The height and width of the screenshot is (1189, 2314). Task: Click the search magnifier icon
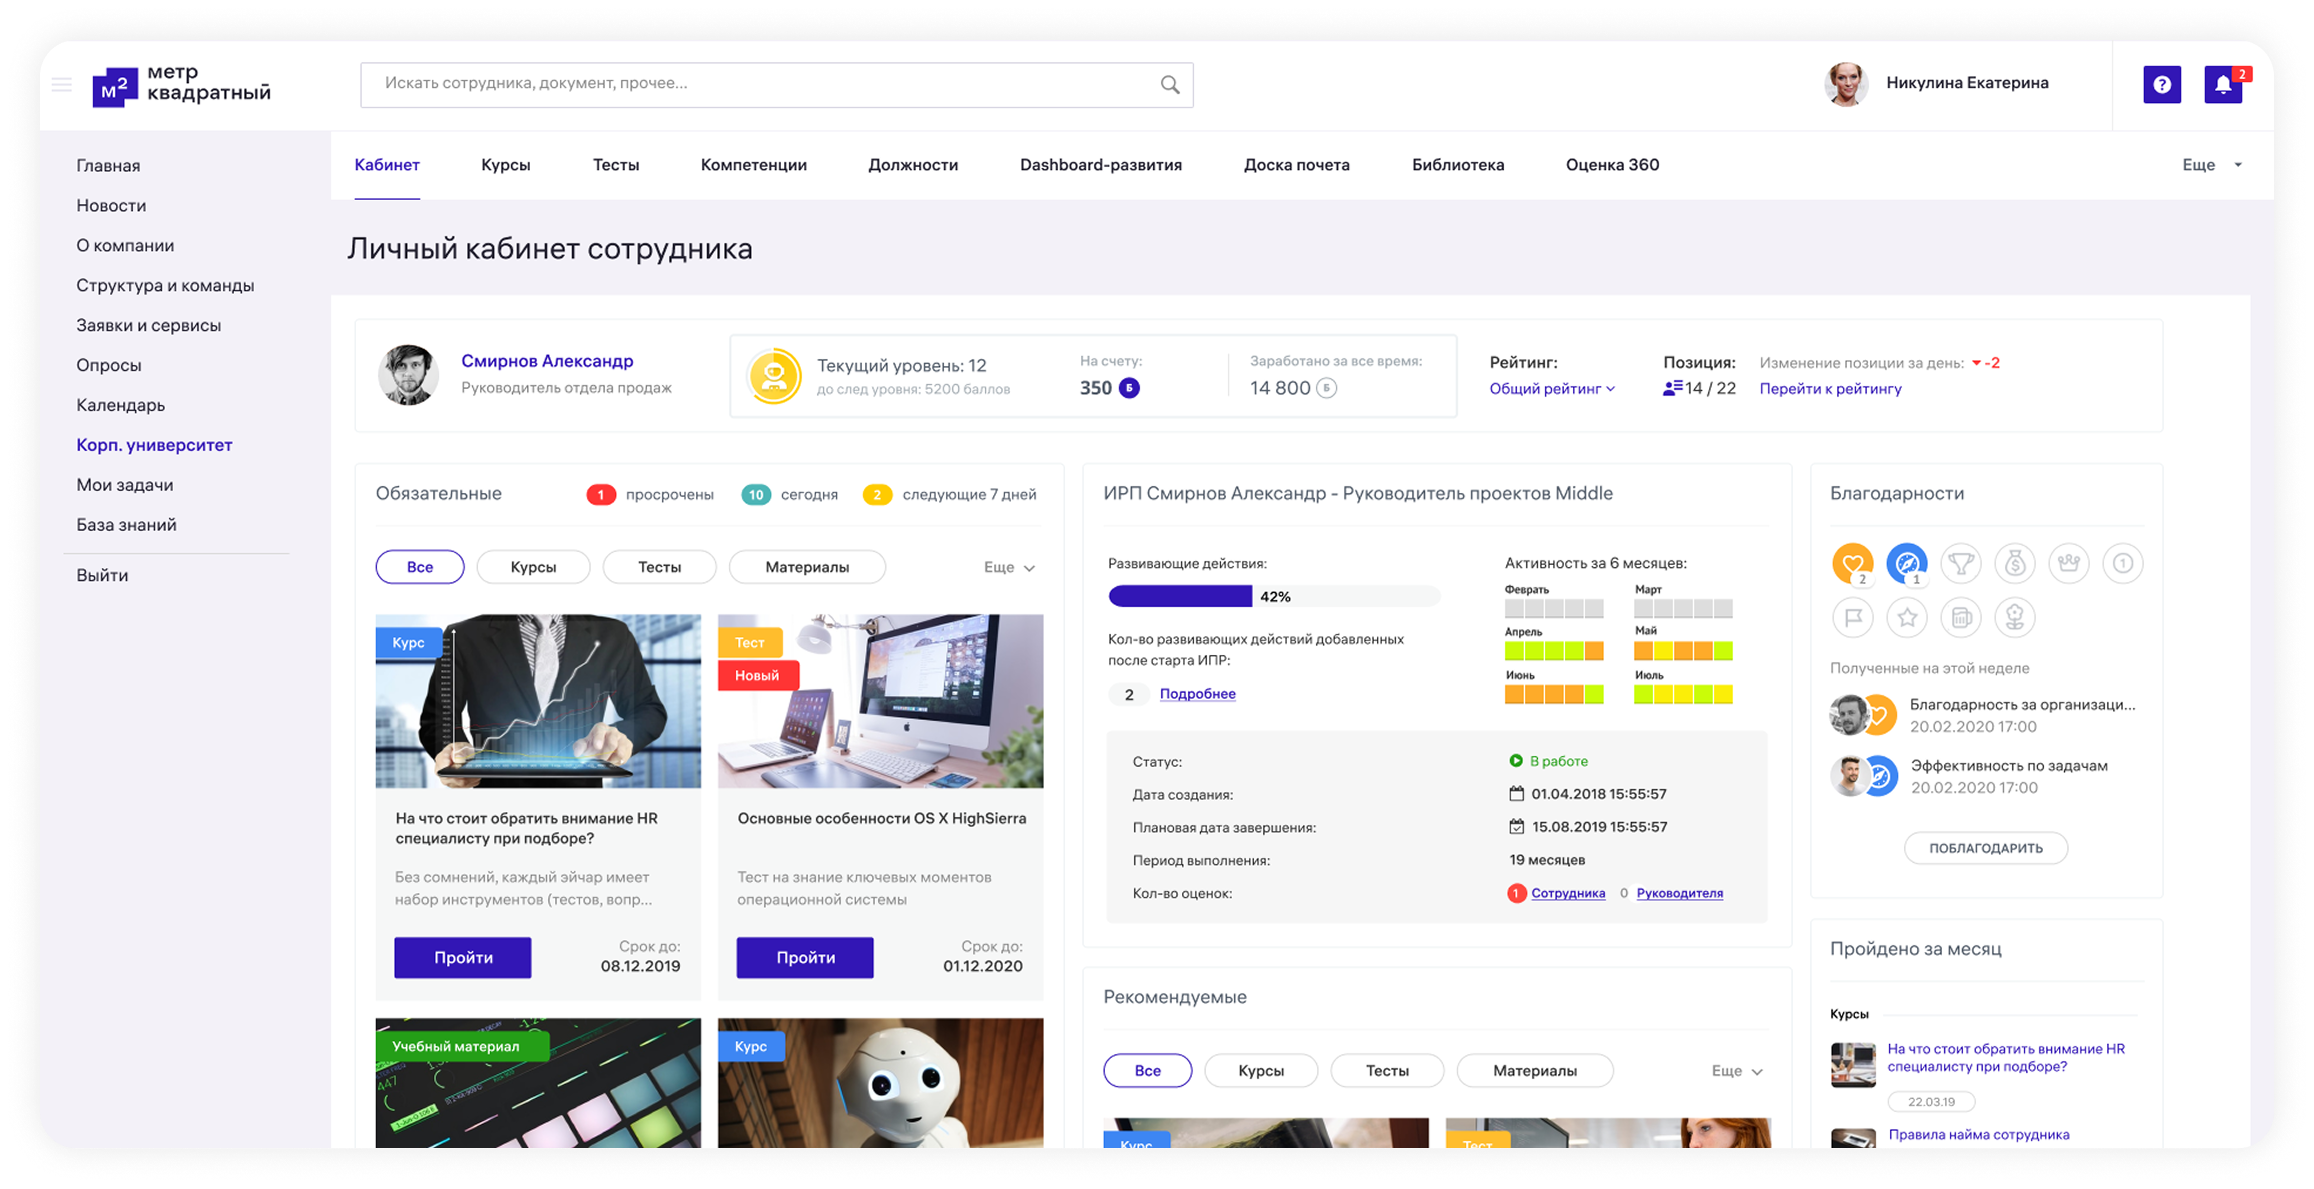tap(1169, 85)
